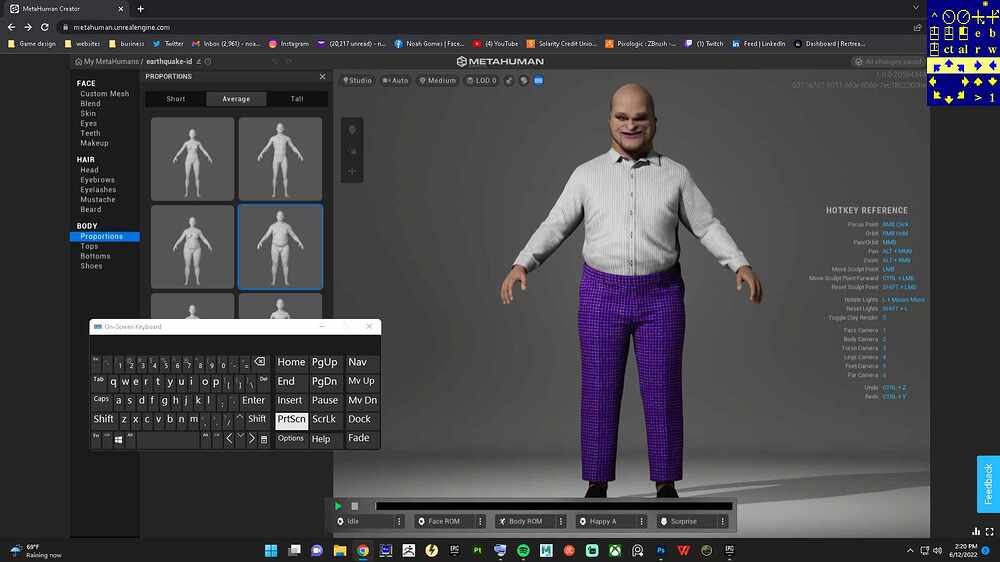Open the Beard section
This screenshot has width=1000, height=562.
point(91,210)
